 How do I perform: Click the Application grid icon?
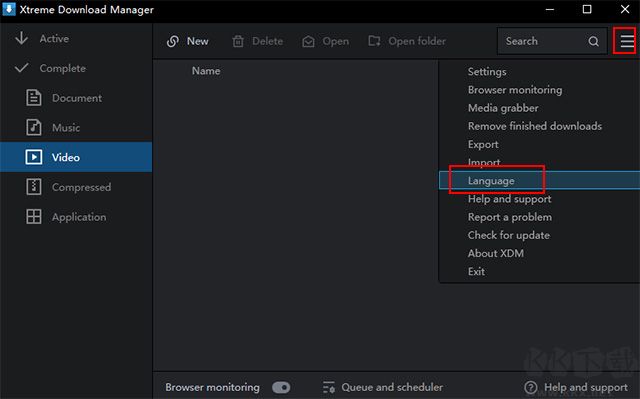33,217
